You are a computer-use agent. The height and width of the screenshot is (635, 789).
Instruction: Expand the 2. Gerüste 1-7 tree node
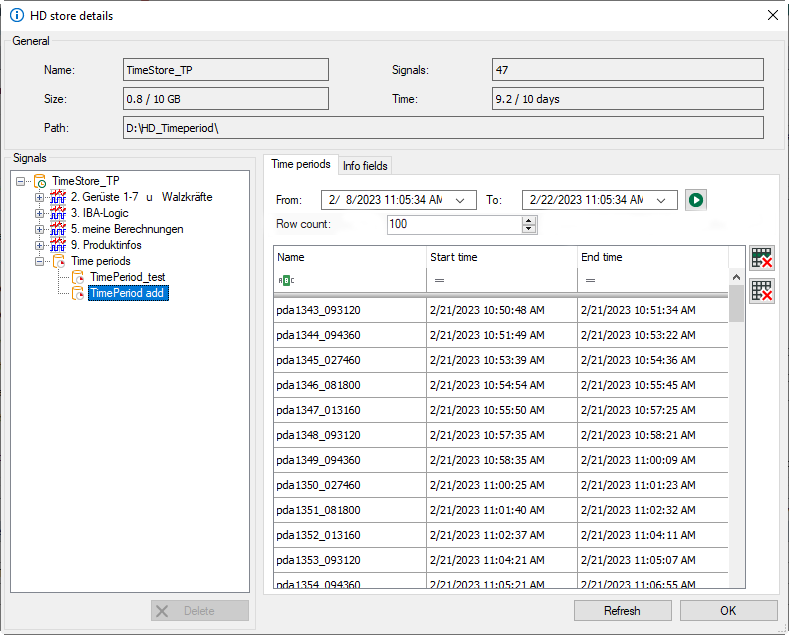(x=40, y=197)
